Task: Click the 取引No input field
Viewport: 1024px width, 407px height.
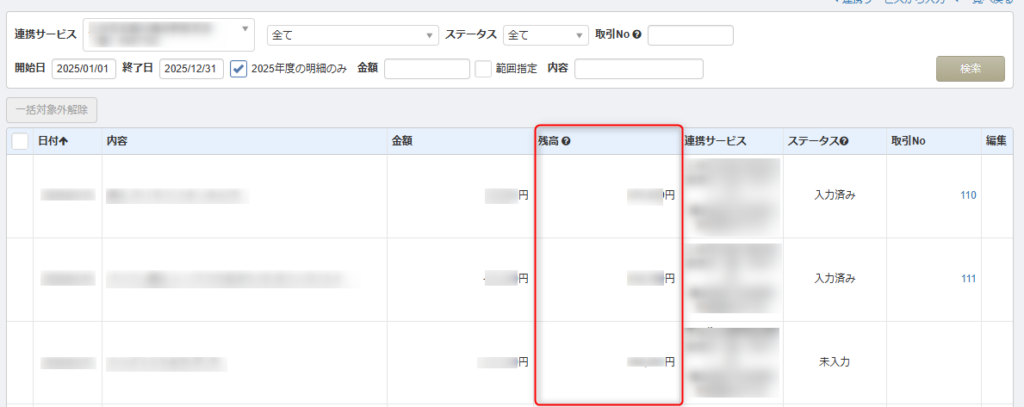Action: click(x=690, y=35)
